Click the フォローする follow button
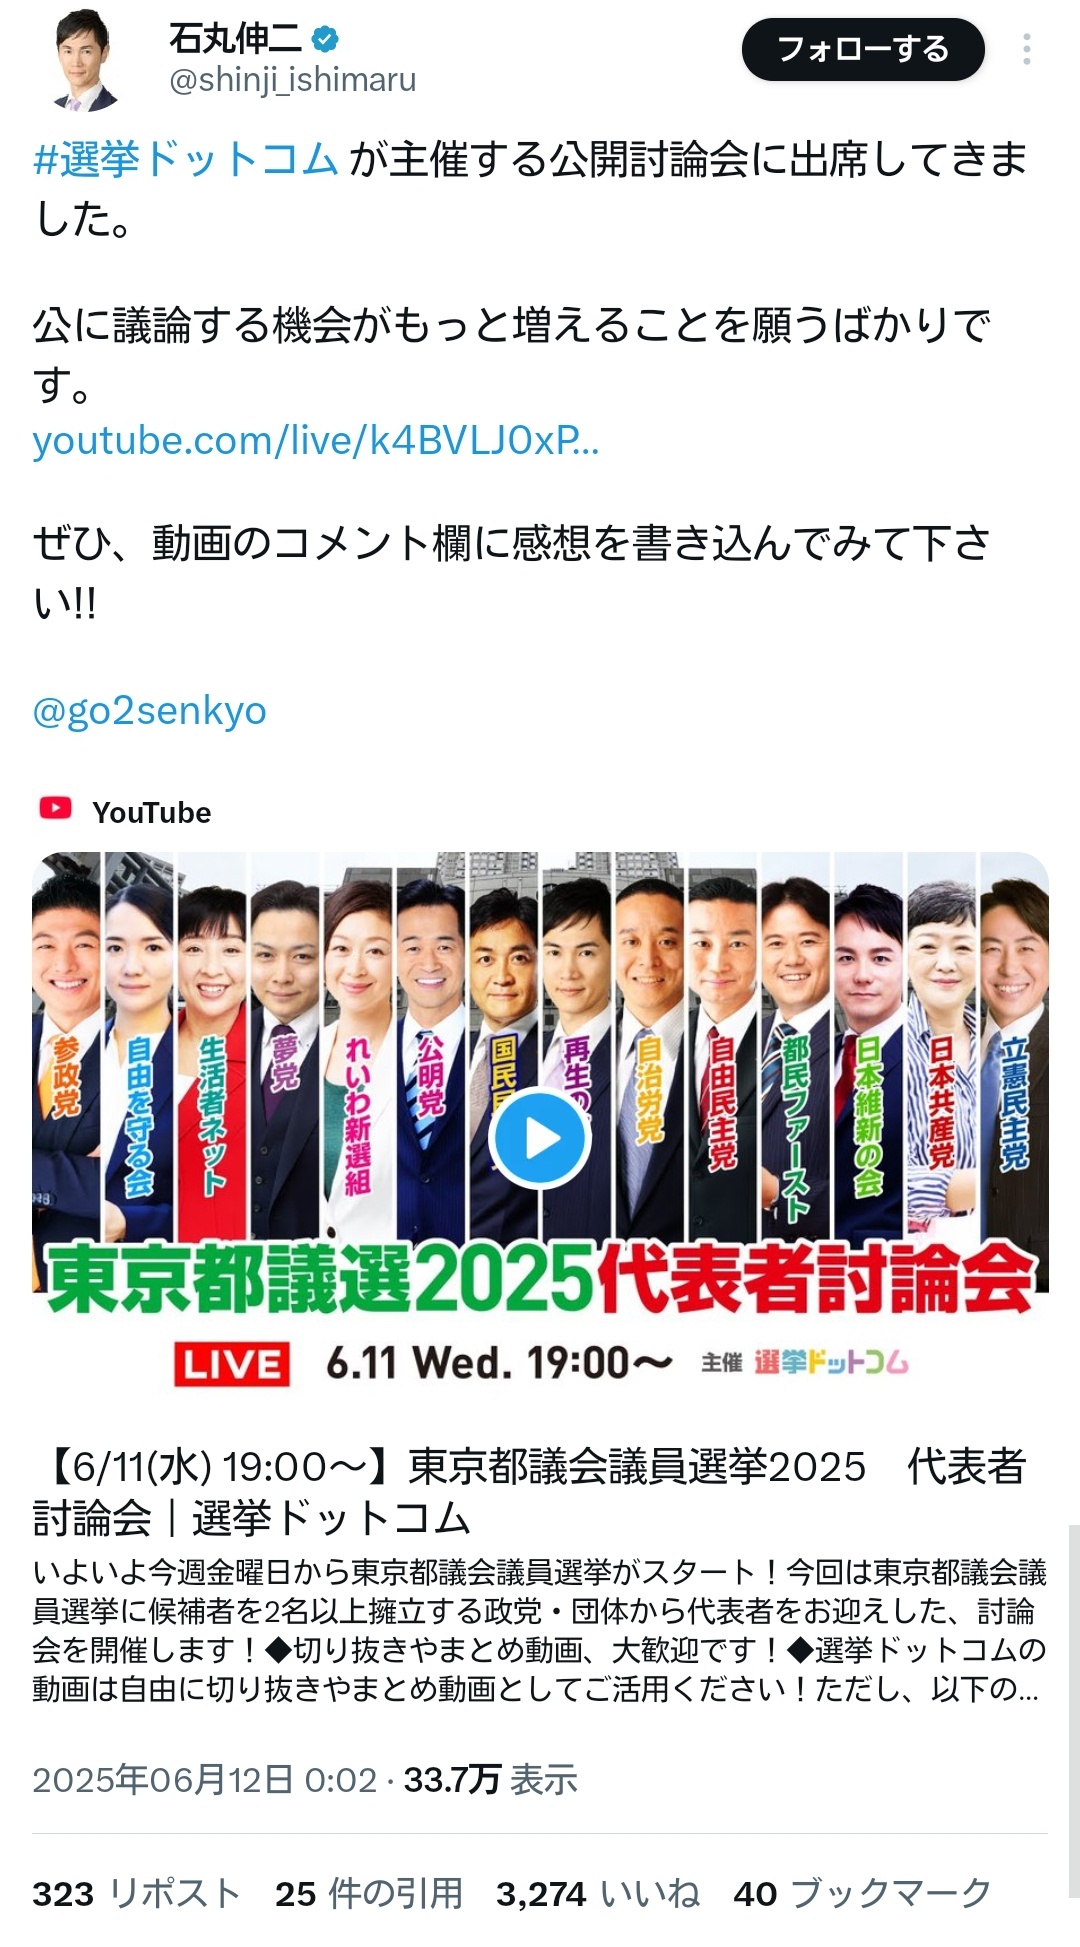The image size is (1080, 1947). pos(863,49)
